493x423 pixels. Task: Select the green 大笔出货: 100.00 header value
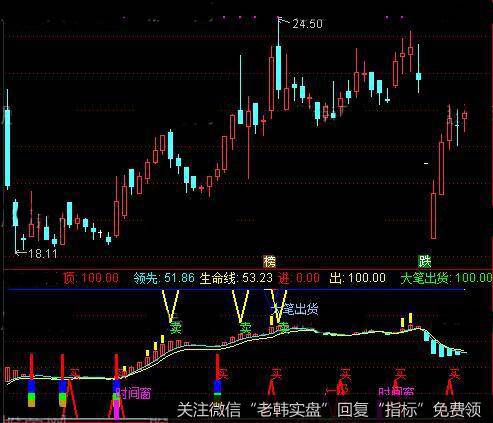pos(446,278)
